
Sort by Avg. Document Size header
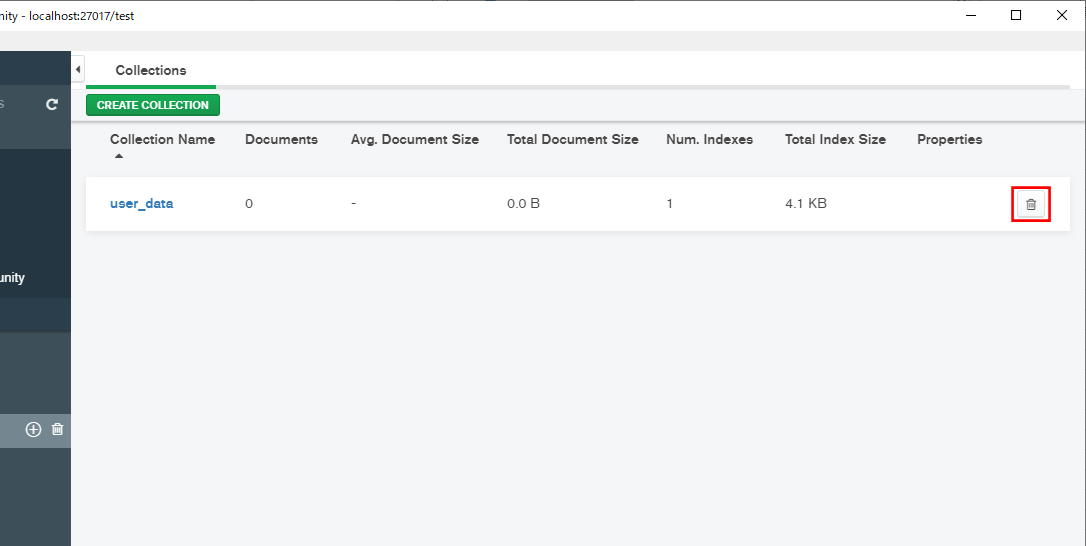pos(415,139)
